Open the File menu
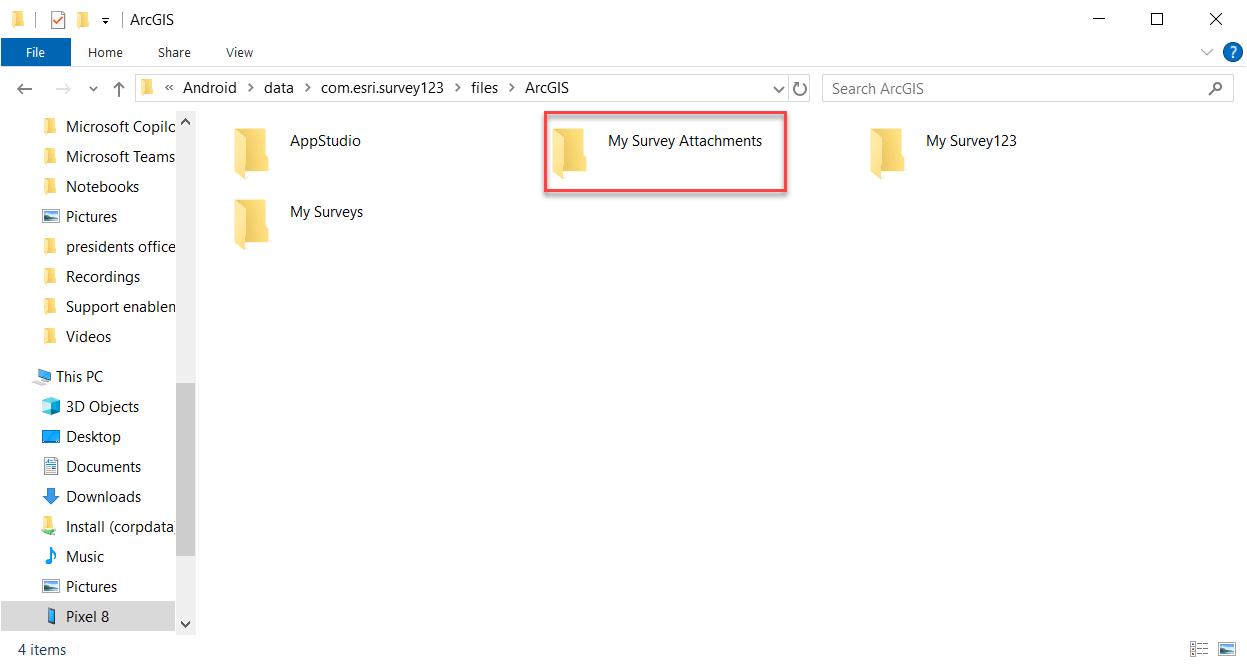The width and height of the screenshot is (1247, 665). click(x=35, y=53)
